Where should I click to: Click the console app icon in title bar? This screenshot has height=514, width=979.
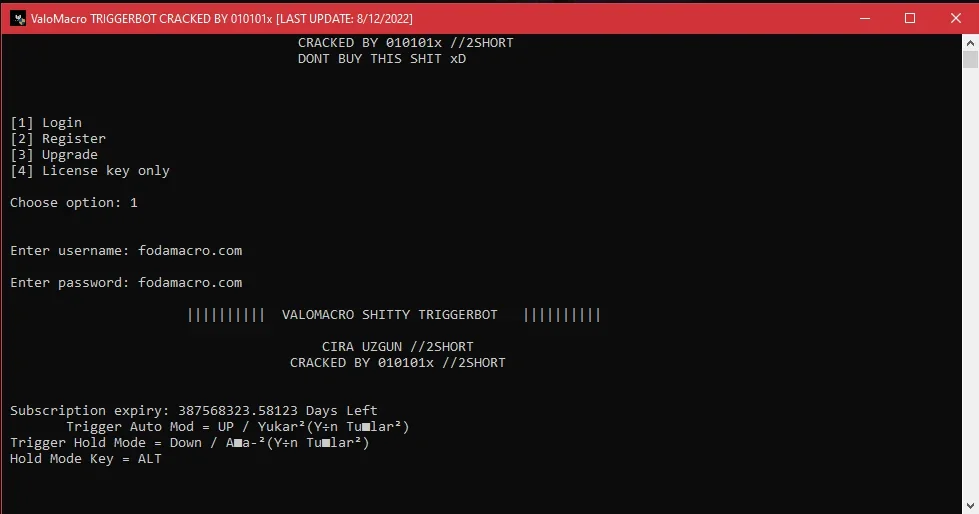tap(17, 19)
